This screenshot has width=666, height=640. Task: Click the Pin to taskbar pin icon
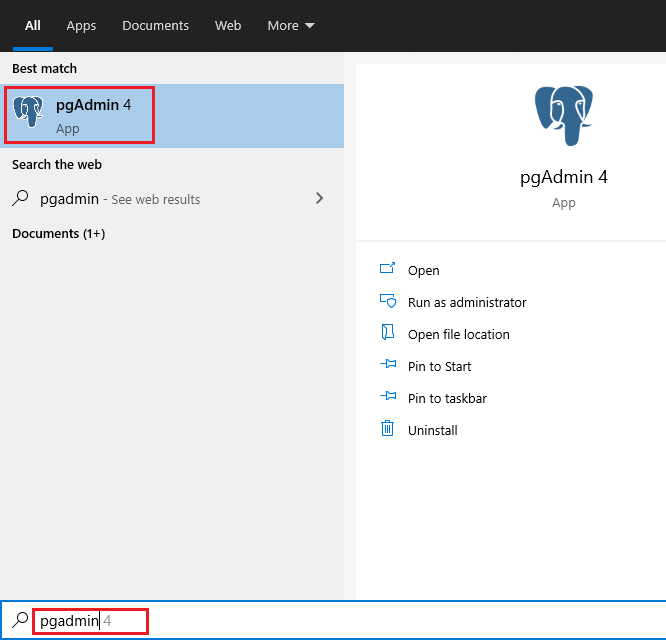point(388,396)
